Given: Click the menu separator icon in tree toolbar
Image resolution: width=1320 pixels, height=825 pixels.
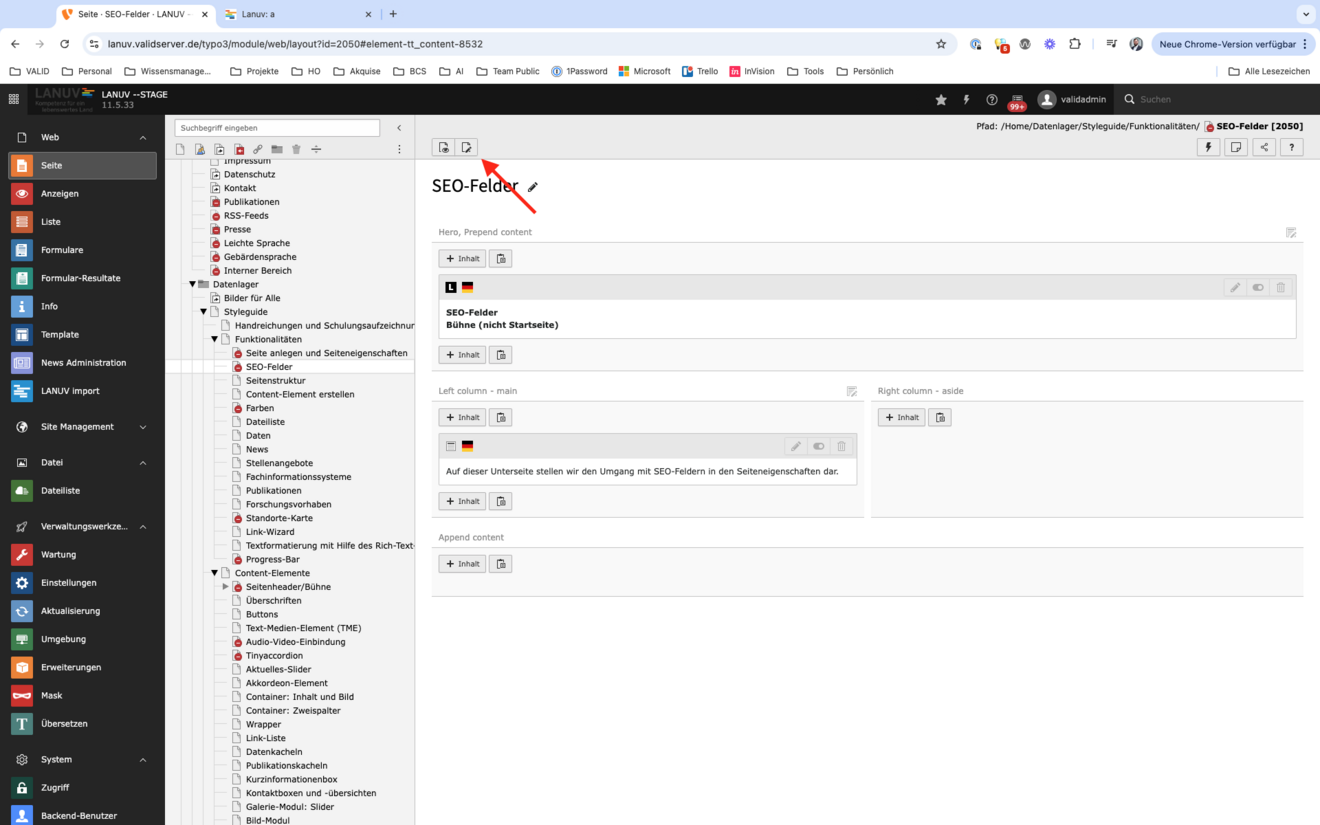Looking at the screenshot, I should (316, 150).
